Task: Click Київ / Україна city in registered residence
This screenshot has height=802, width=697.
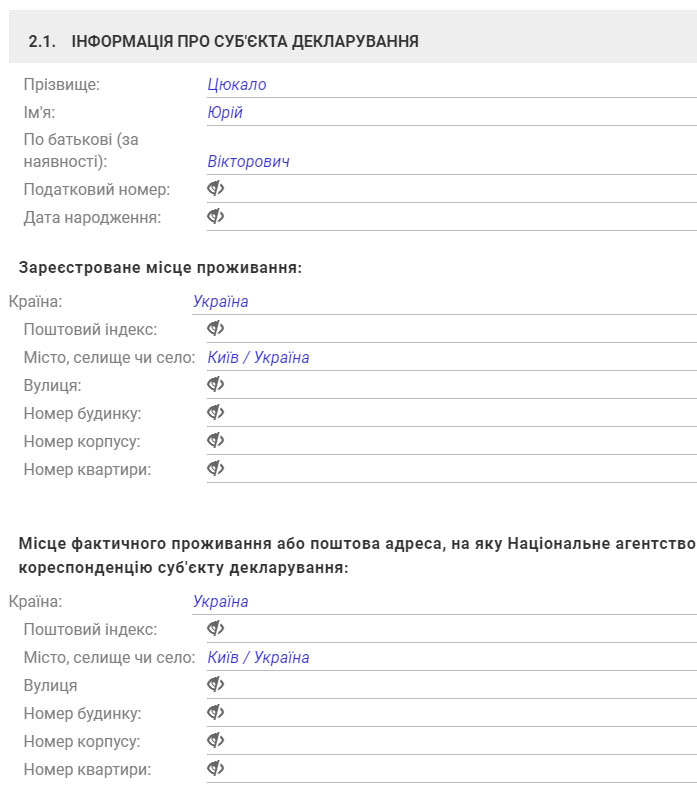Action: coord(258,357)
